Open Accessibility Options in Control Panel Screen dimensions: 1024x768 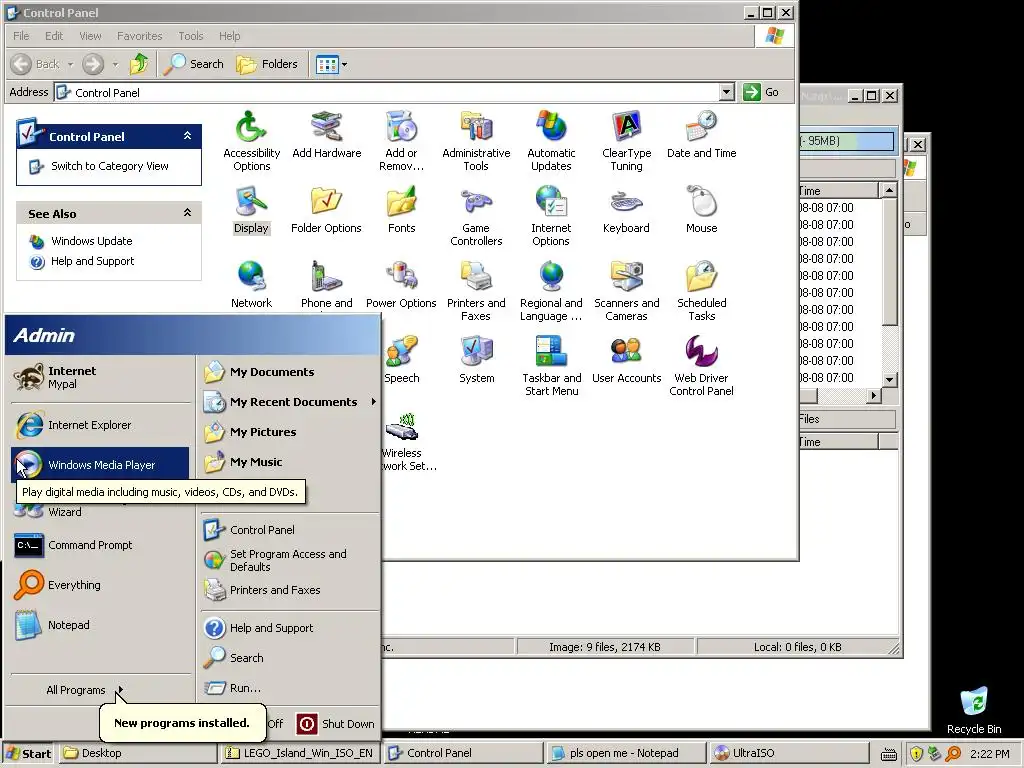coord(251,141)
